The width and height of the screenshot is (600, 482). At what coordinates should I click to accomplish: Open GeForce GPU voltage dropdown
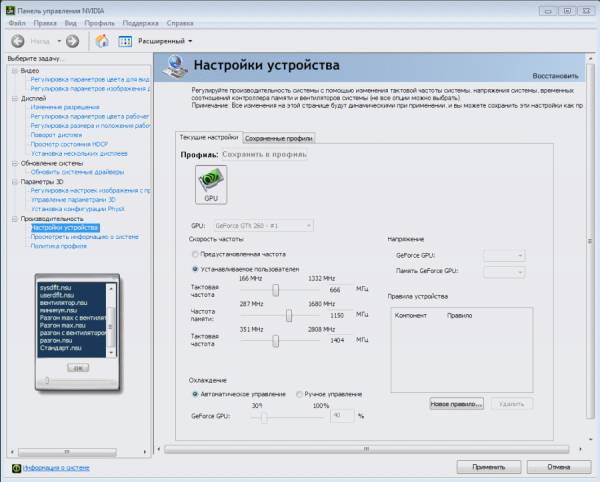[504, 255]
